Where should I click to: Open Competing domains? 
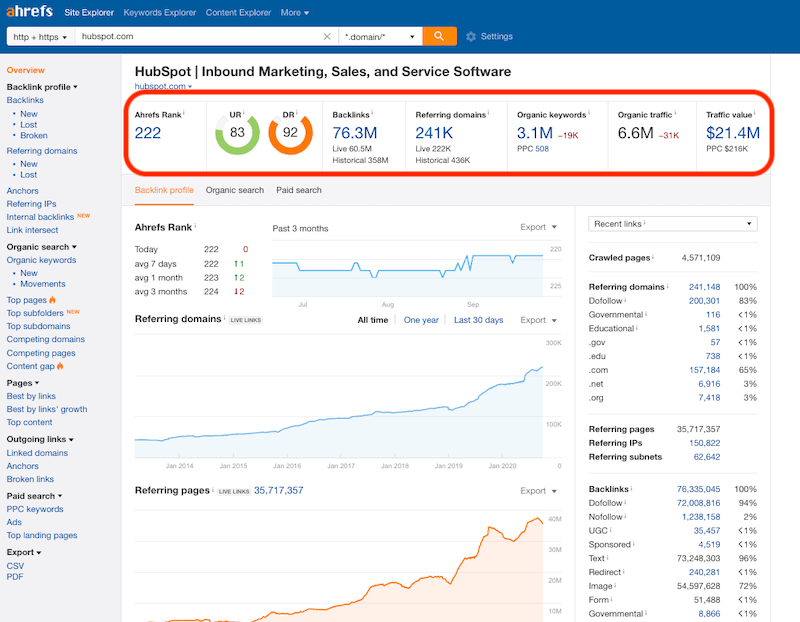(45, 339)
